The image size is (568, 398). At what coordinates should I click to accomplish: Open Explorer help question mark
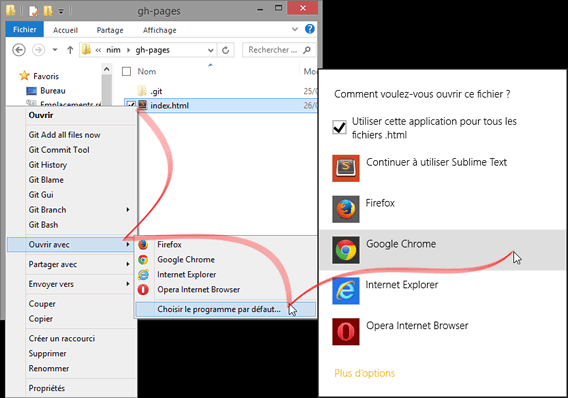(310, 29)
